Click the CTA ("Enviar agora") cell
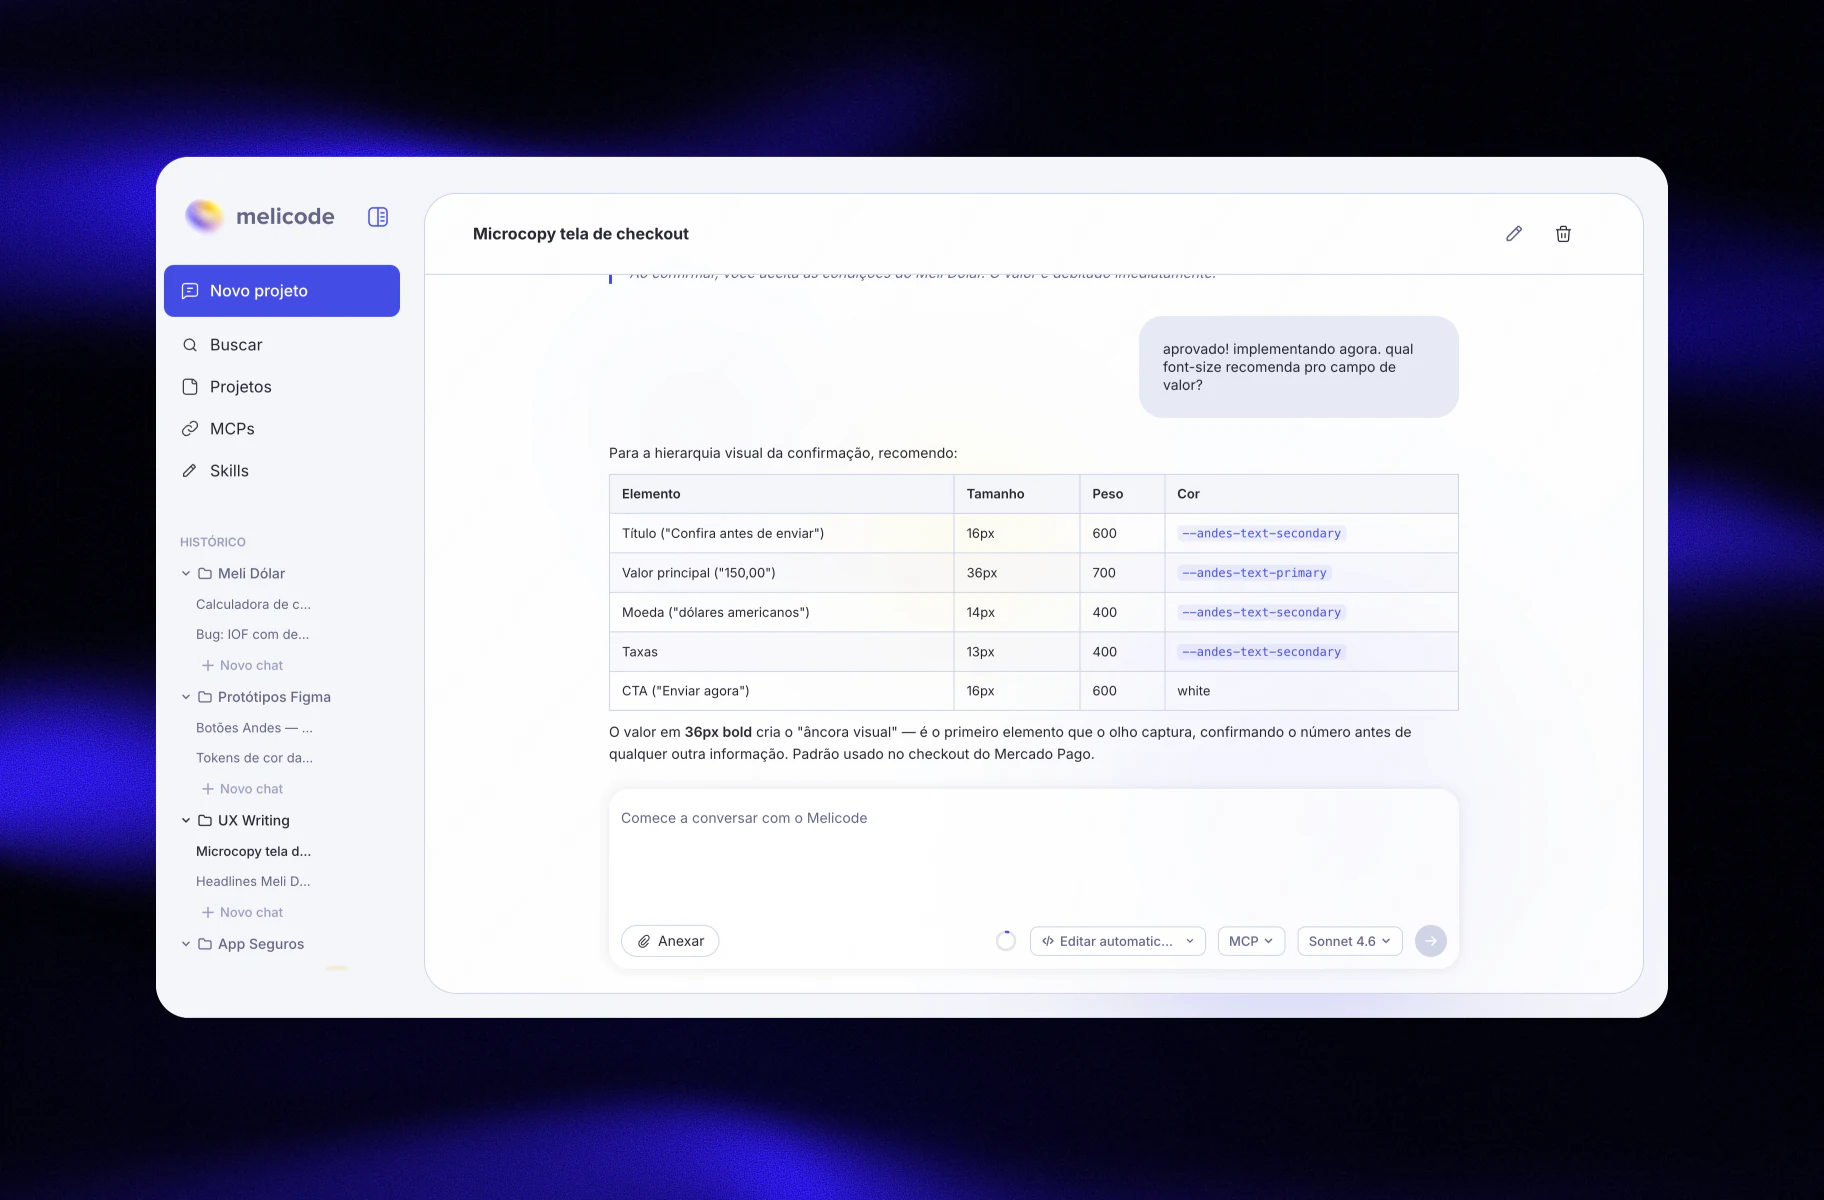This screenshot has width=1824, height=1200. click(781, 691)
